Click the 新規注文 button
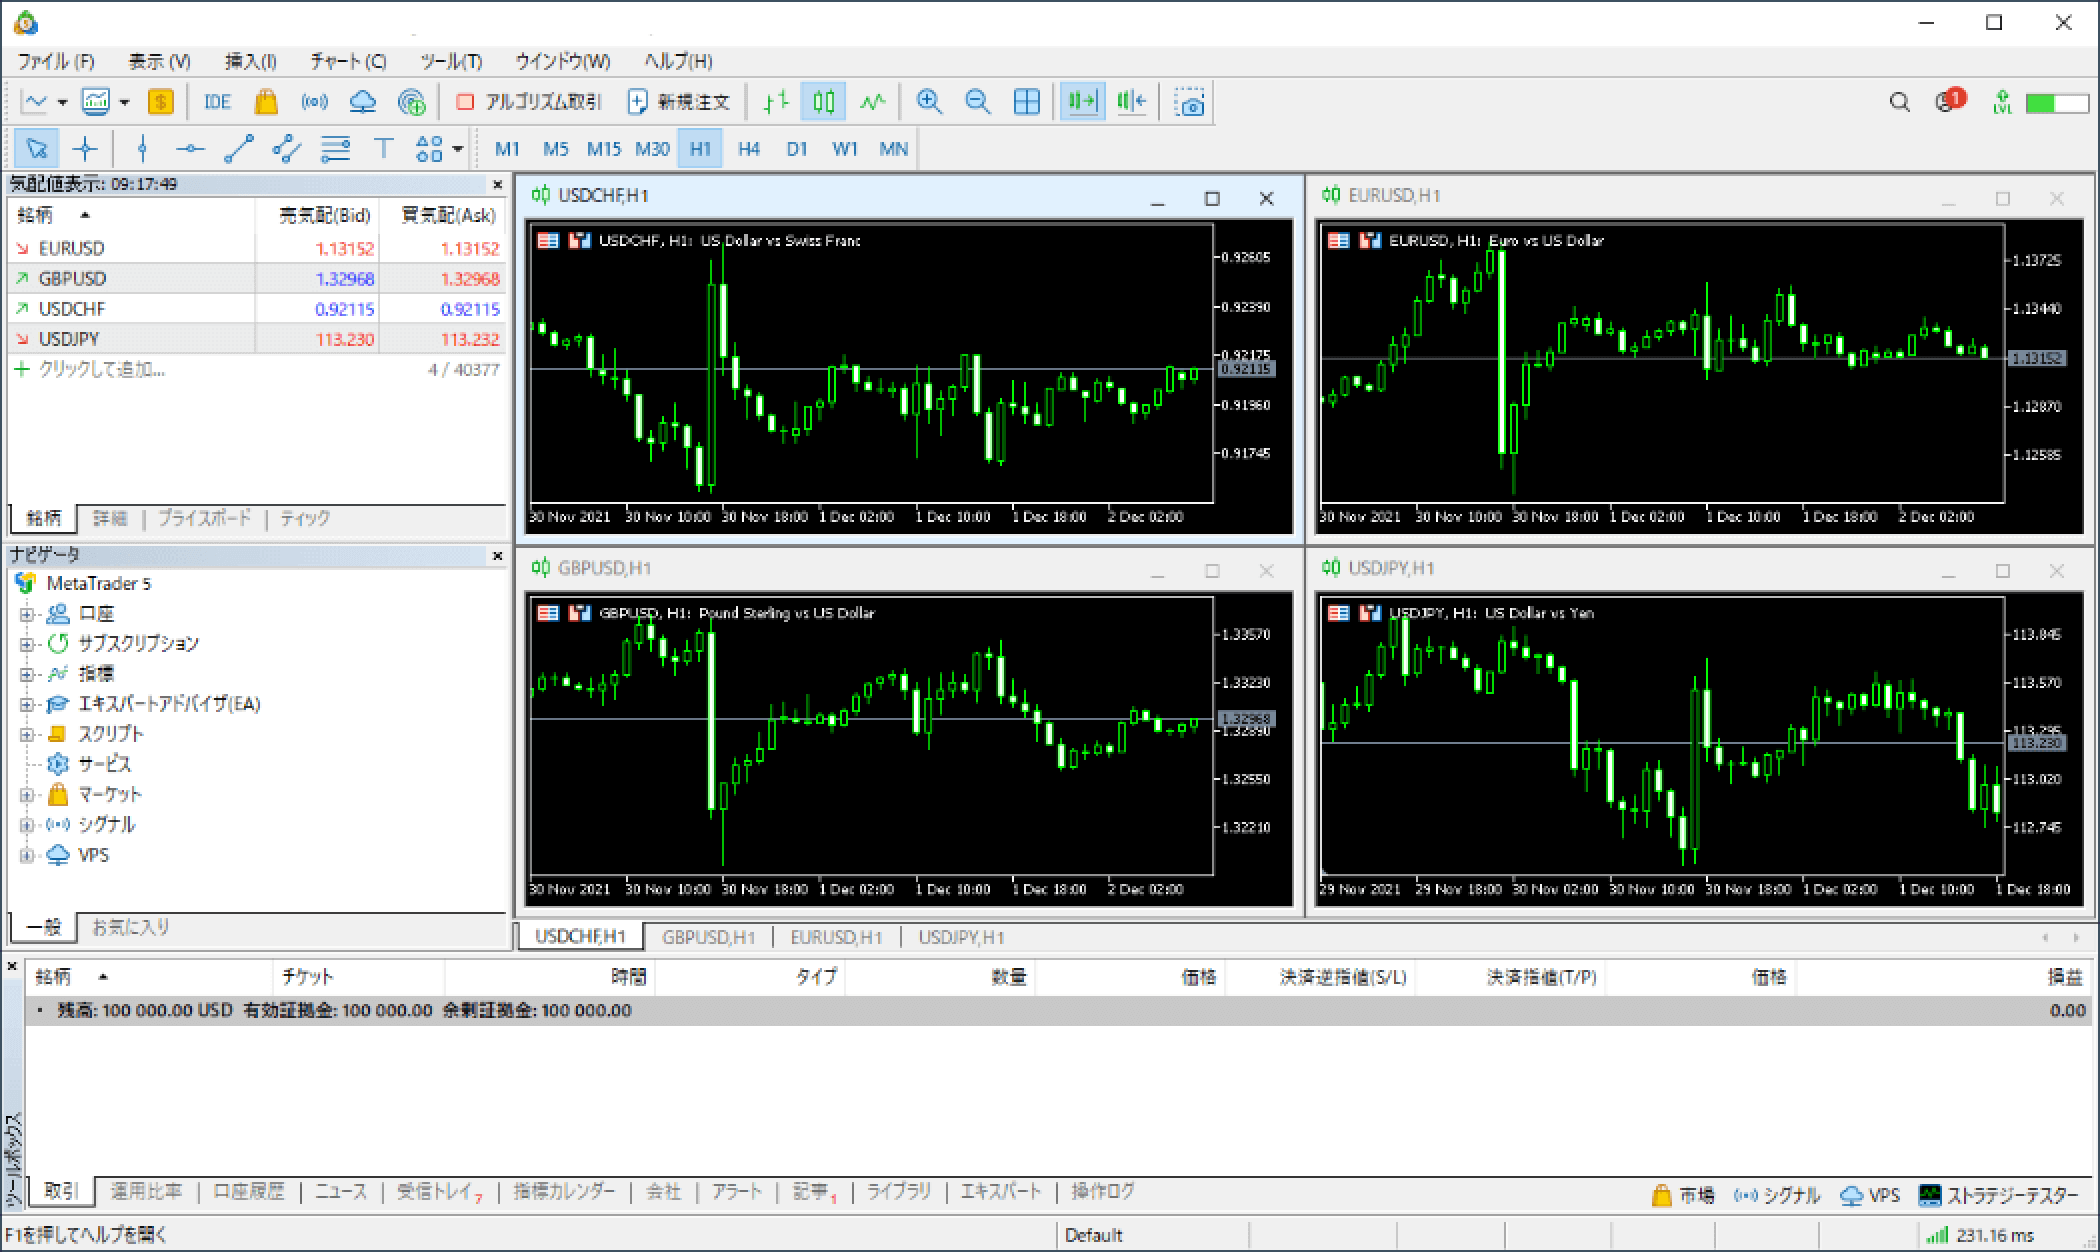Image resolution: width=2100 pixels, height=1252 pixels. click(x=680, y=102)
